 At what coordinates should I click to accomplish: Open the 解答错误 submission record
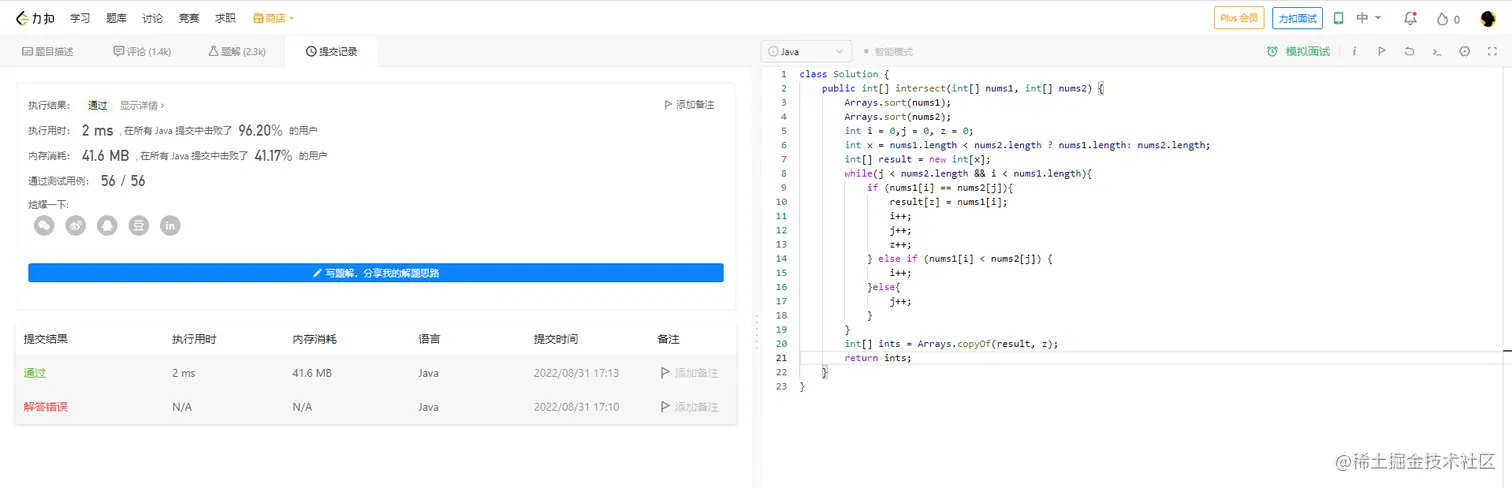(x=46, y=407)
